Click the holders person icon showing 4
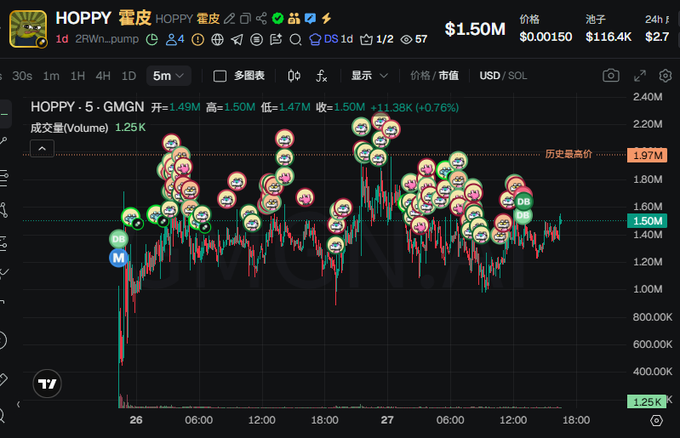680x438 pixels. click(175, 39)
